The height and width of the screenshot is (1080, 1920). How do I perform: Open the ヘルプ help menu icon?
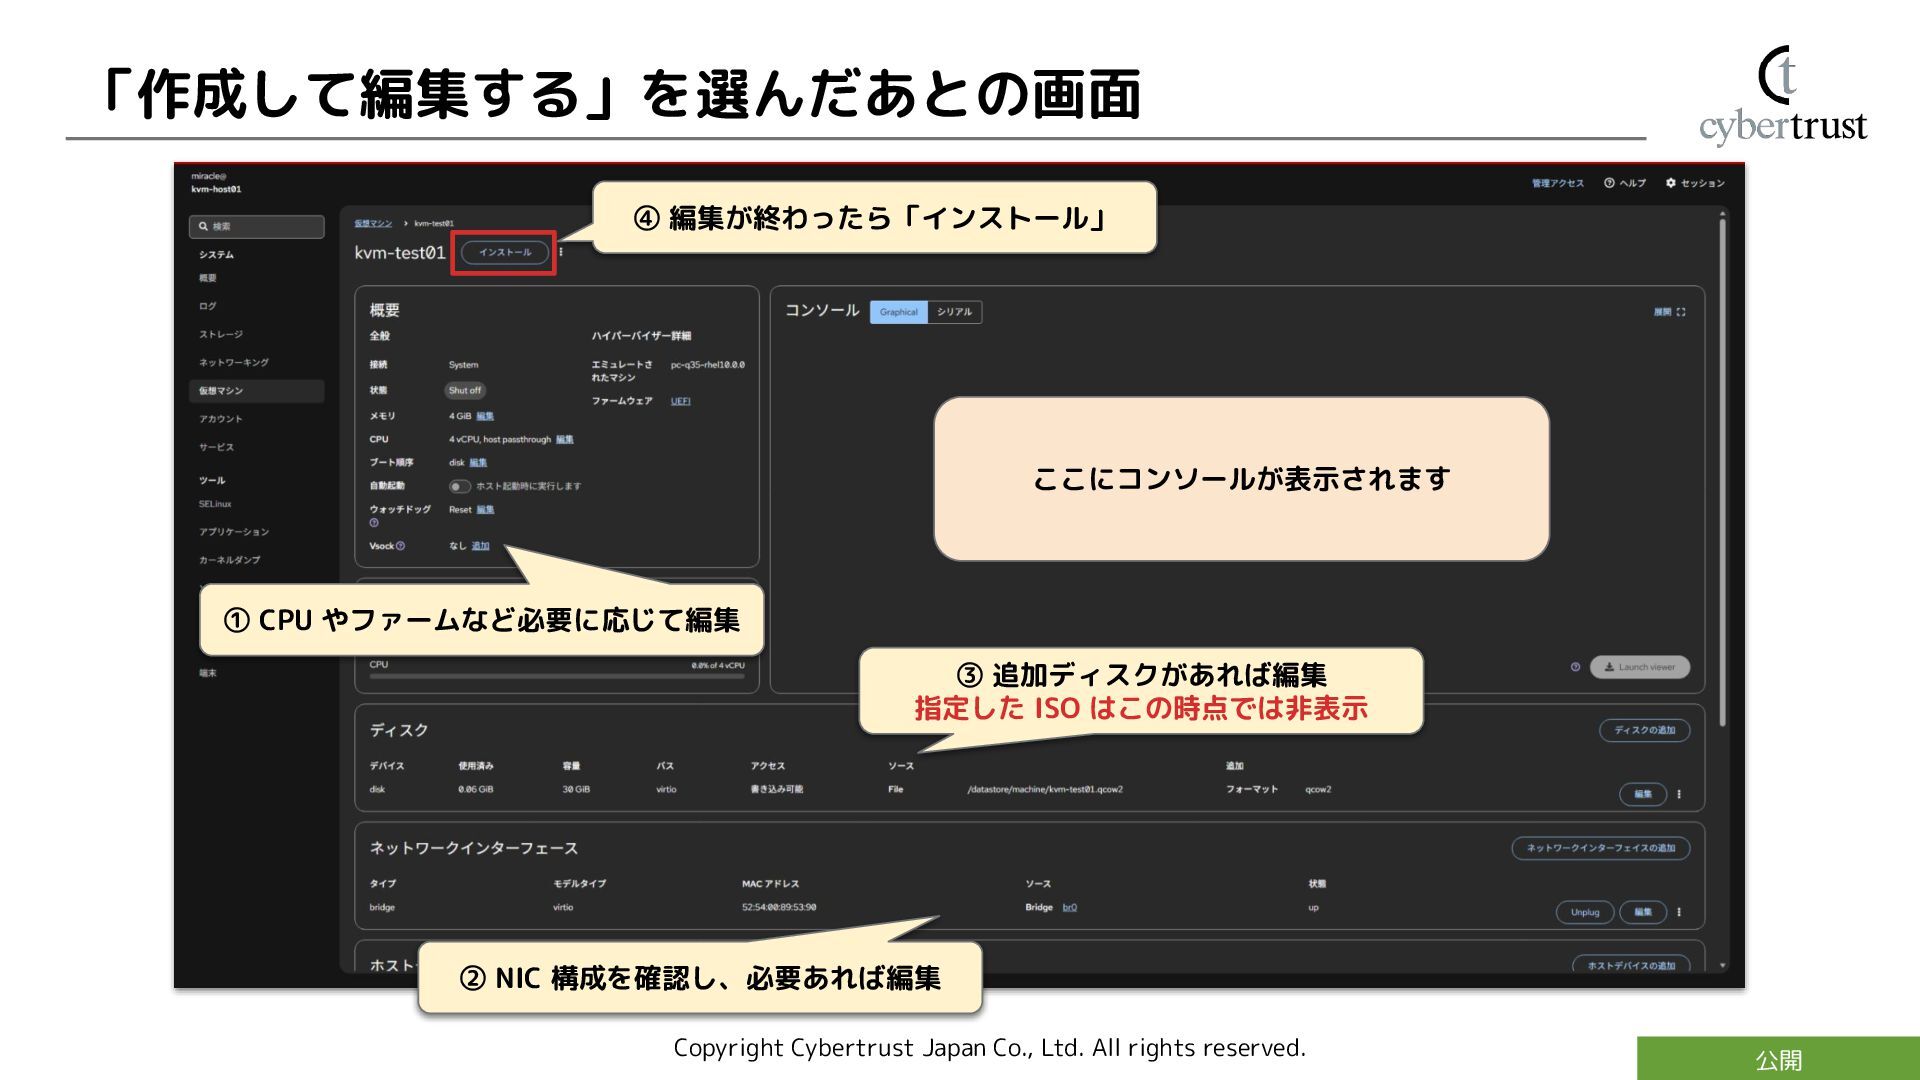pyautogui.click(x=1609, y=183)
